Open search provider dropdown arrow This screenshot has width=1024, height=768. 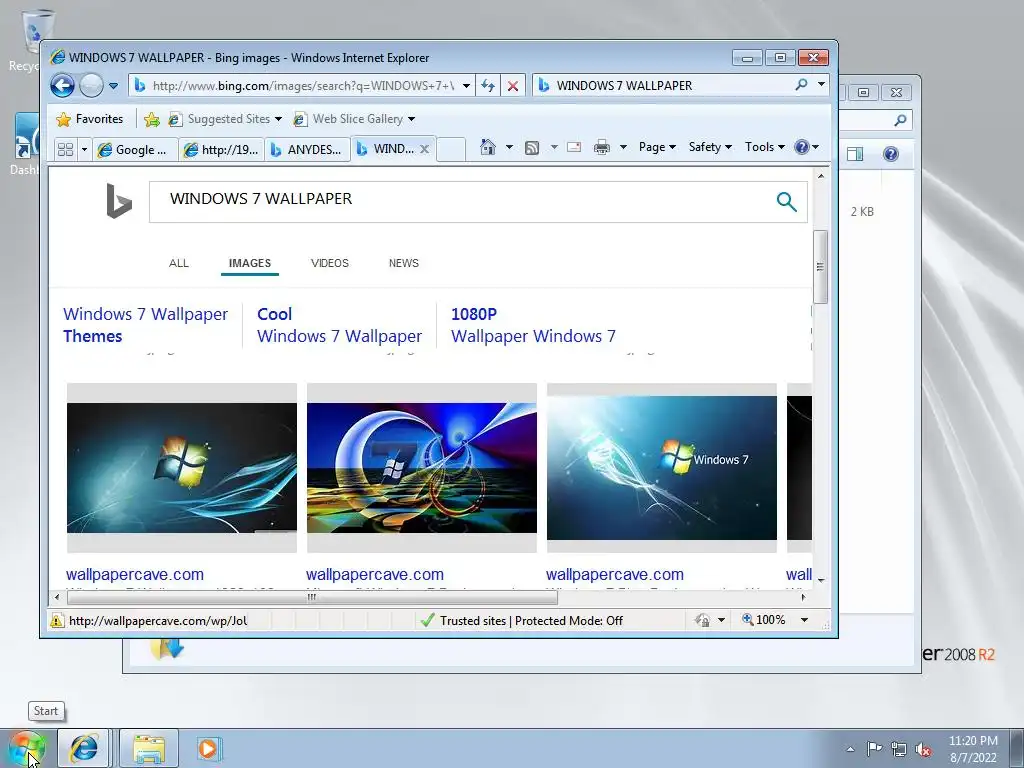point(822,85)
